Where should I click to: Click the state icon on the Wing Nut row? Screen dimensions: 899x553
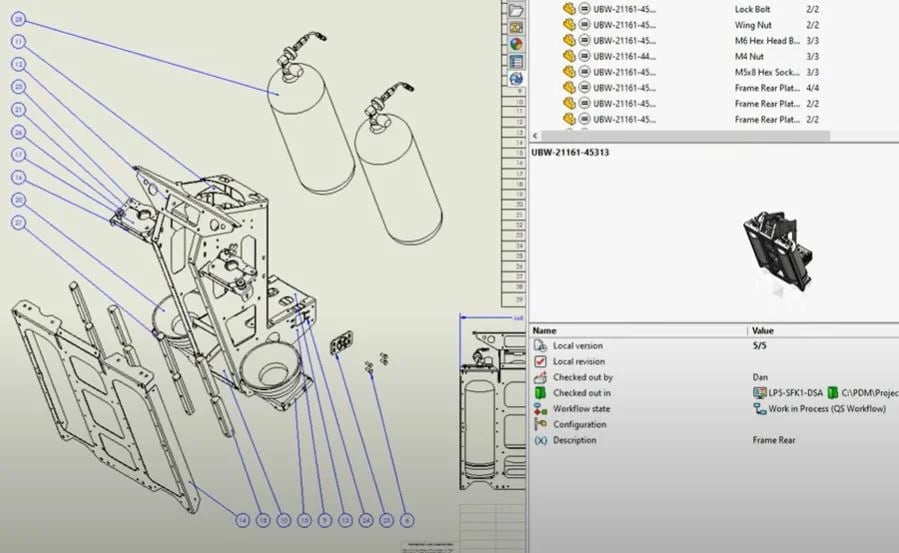584,25
